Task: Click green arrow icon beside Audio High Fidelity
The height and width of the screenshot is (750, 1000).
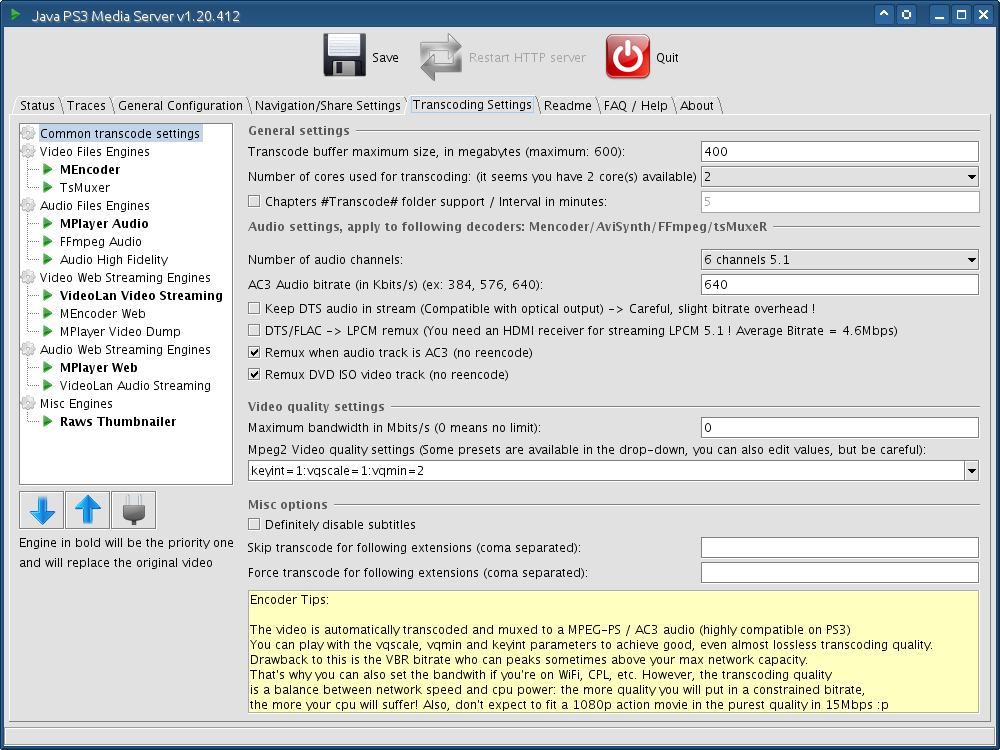Action: (48, 260)
